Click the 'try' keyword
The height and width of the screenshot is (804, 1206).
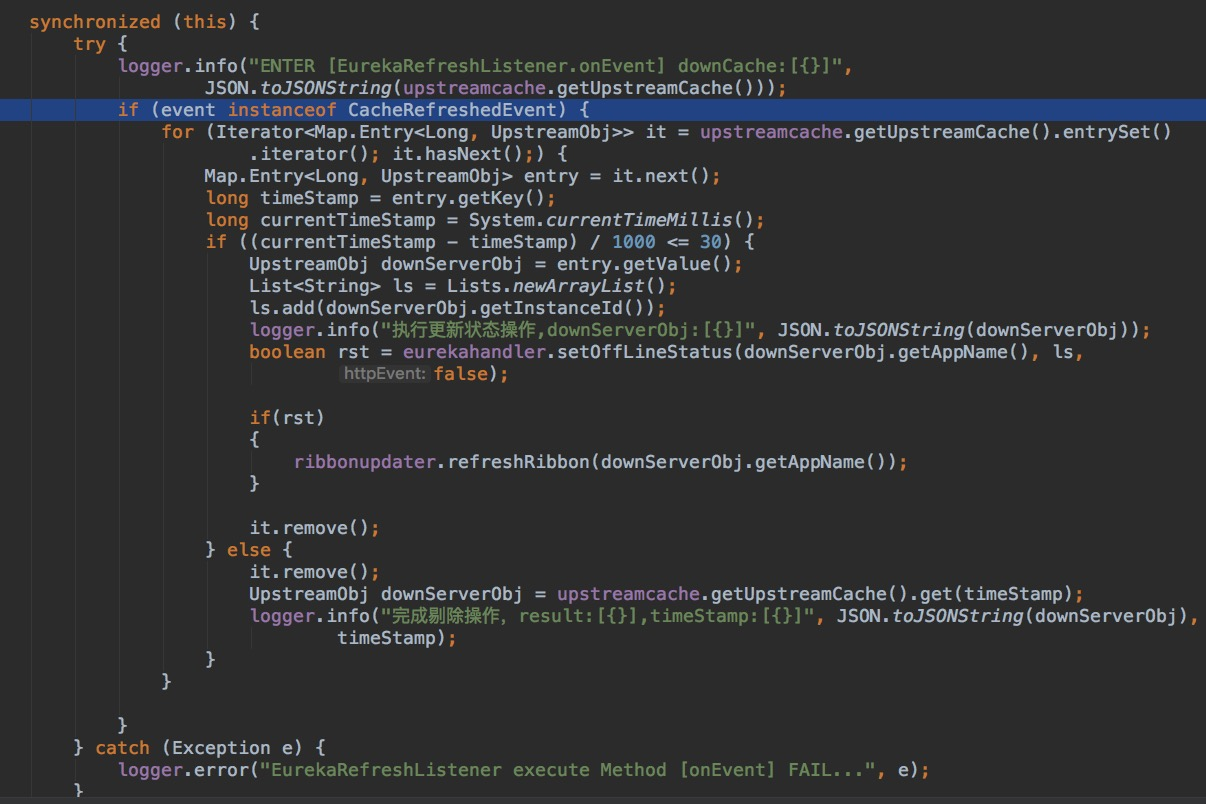click(x=90, y=43)
